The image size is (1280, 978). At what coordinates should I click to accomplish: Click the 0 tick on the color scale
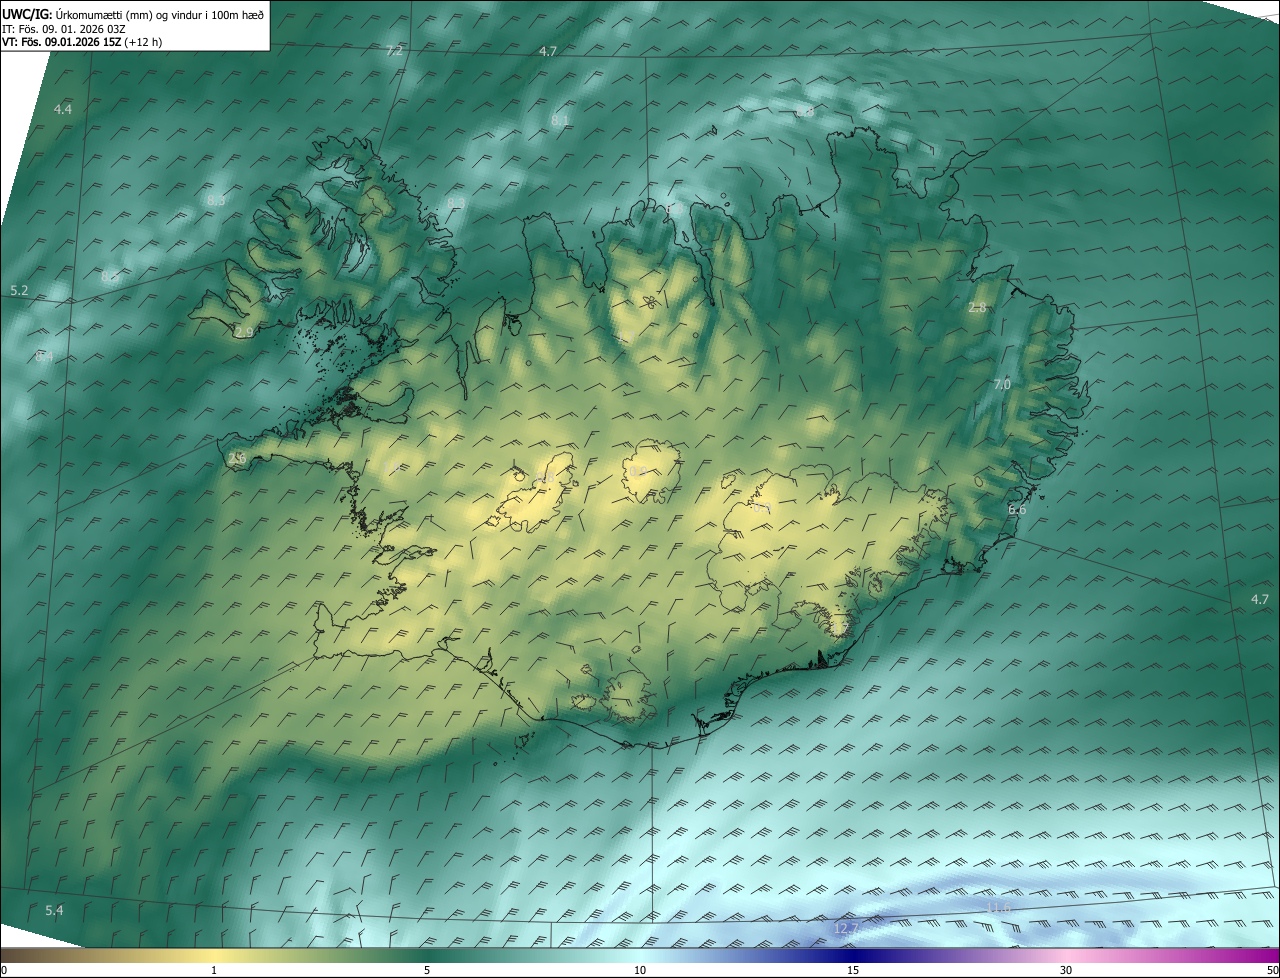click(x=4, y=970)
